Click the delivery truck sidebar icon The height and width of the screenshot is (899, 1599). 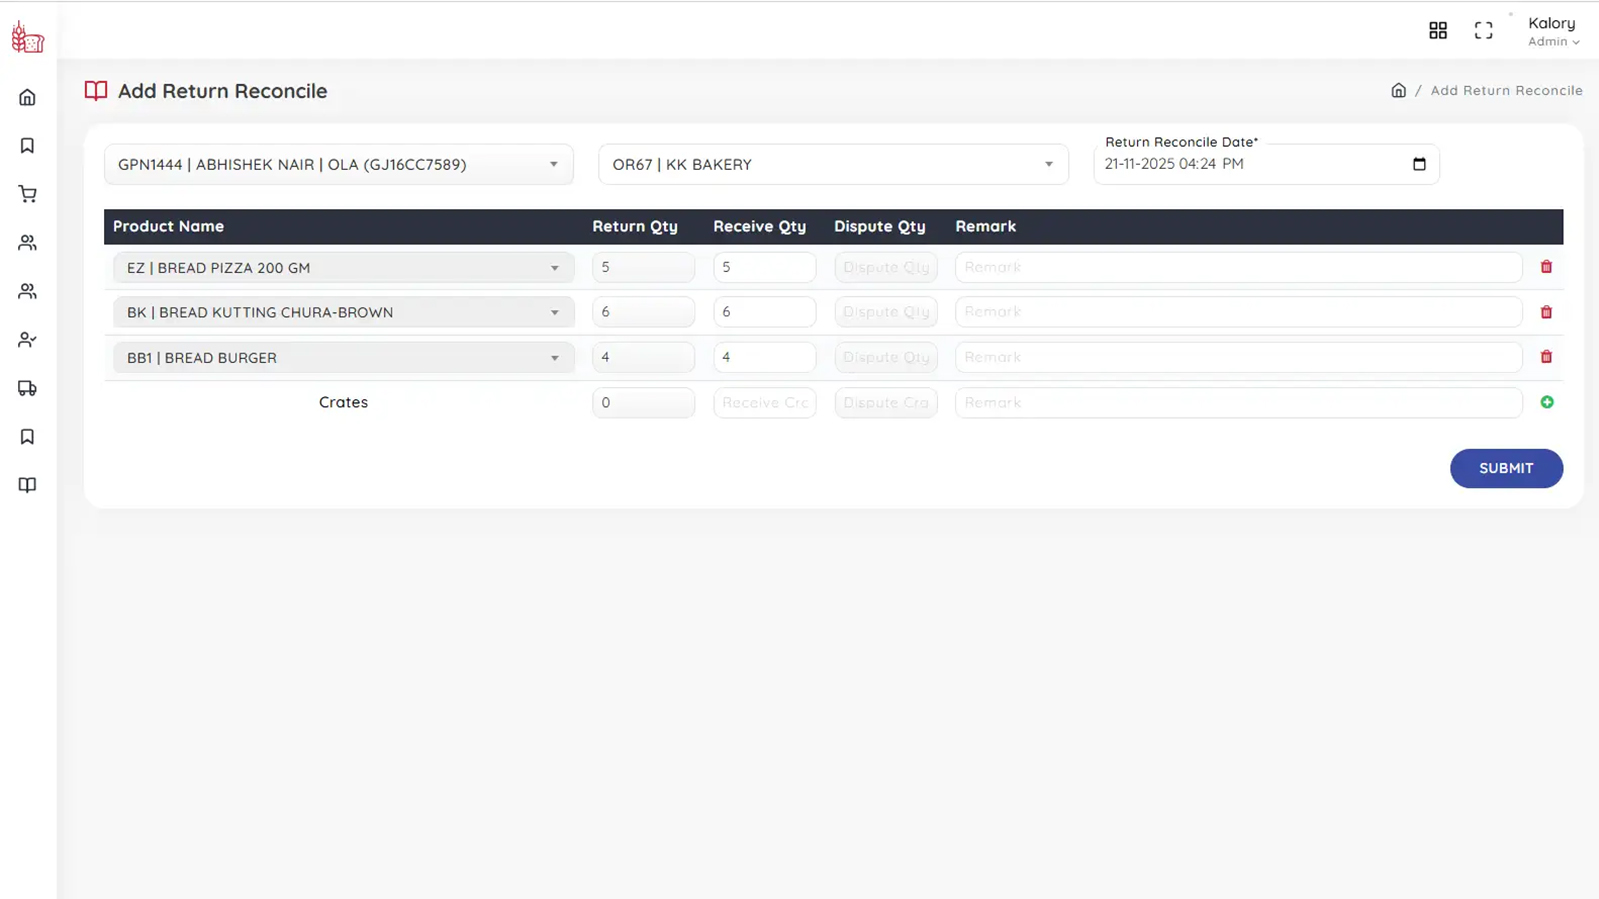[27, 388]
